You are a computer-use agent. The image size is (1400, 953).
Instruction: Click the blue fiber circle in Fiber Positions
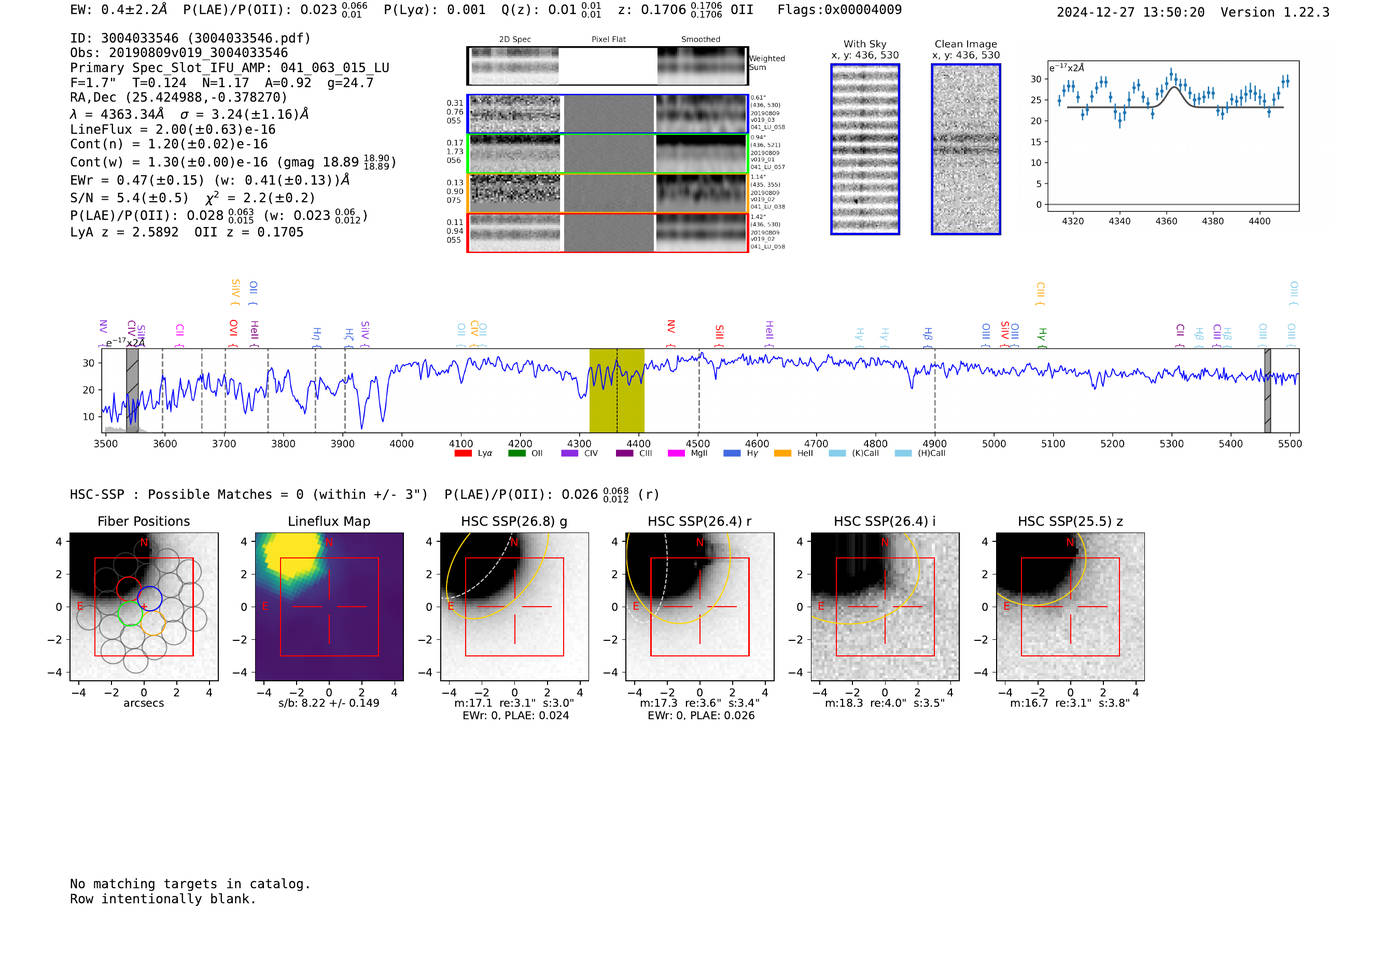[149, 598]
